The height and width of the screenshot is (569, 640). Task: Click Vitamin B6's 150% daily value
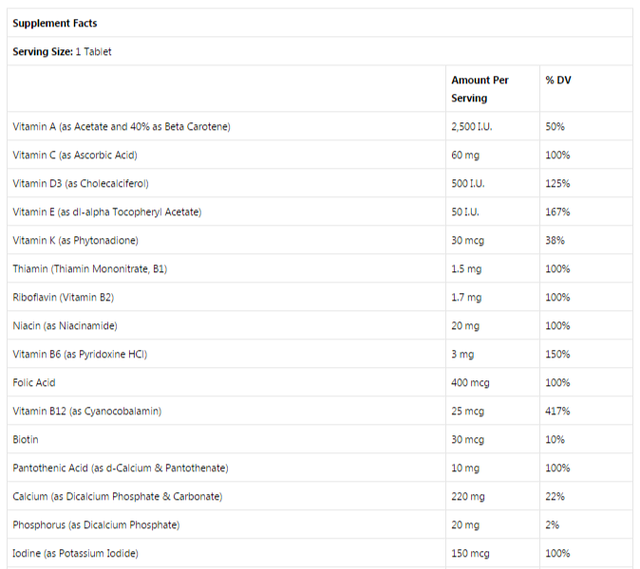coord(558,354)
